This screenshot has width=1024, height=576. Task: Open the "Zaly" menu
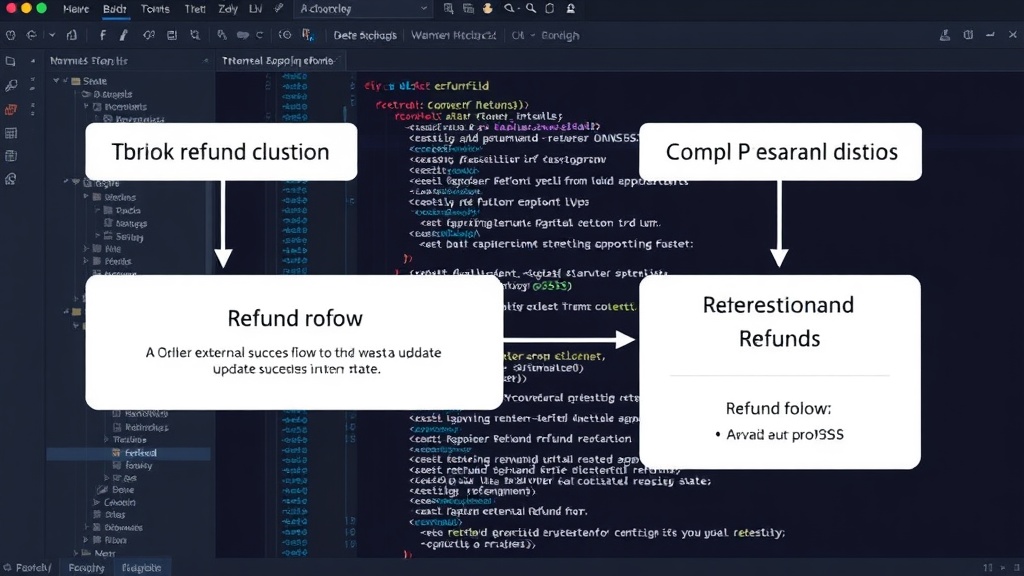228,9
